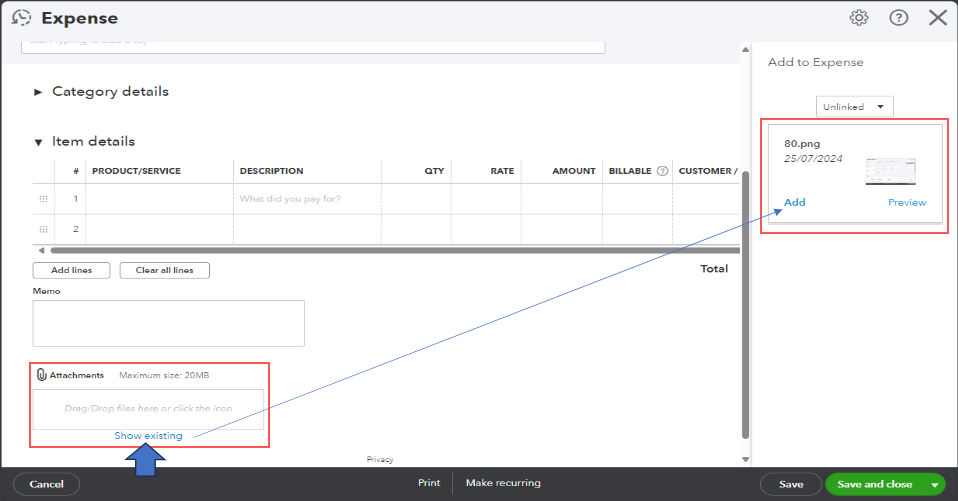Screen dimensions: 958x501
Task: Open the Privacy link
Action: pyautogui.click(x=380, y=459)
